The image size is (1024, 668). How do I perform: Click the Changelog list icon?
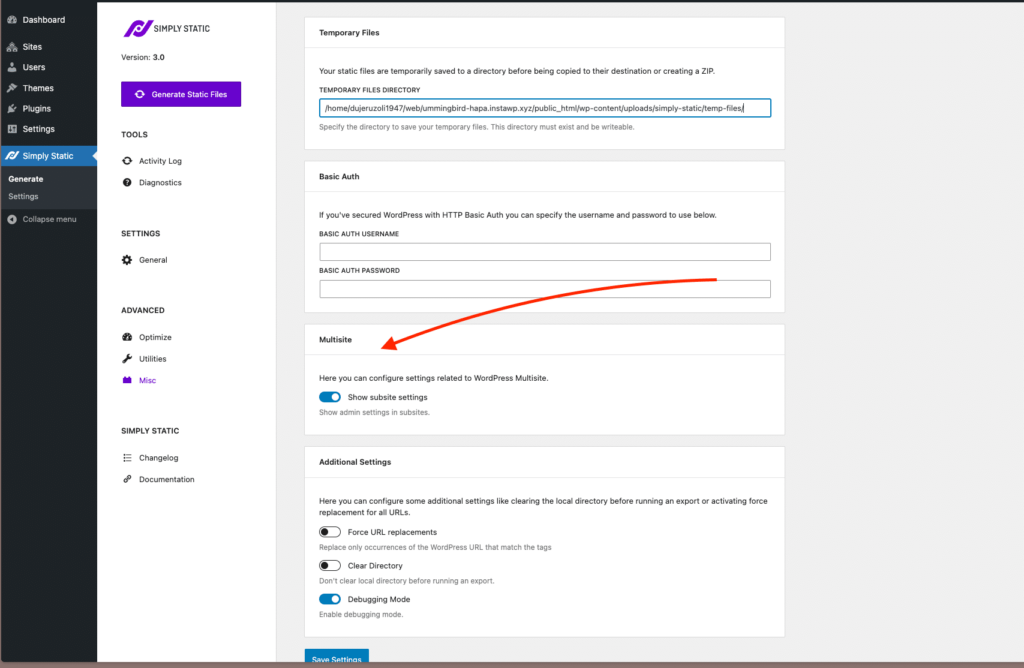[x=127, y=458]
